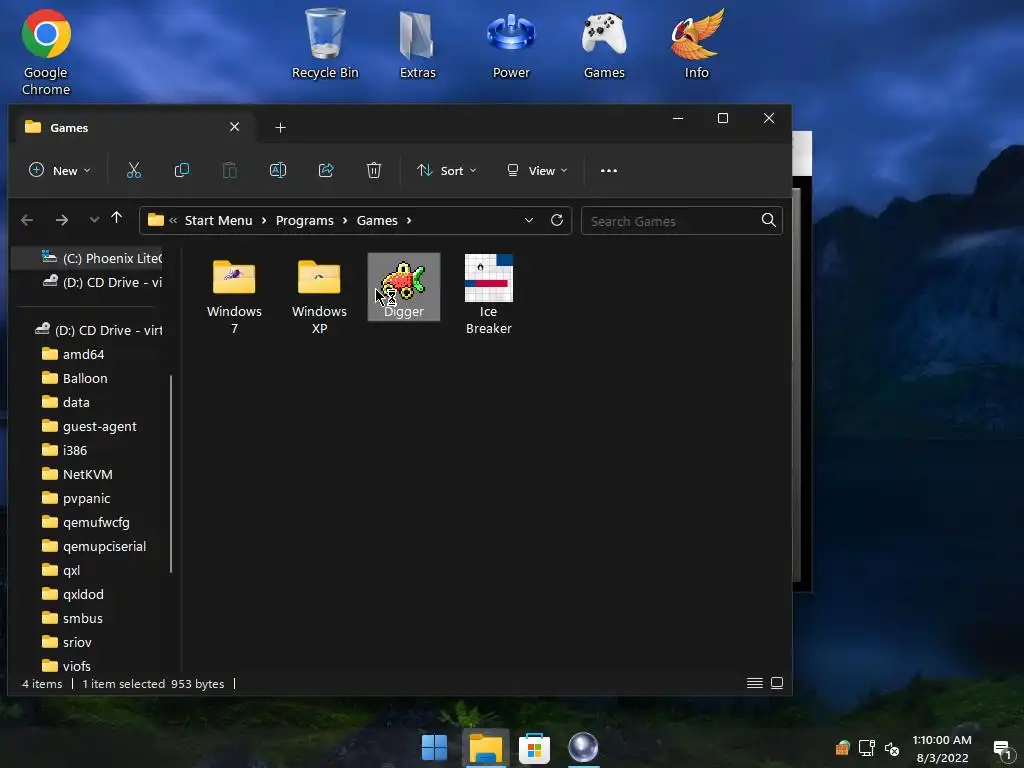Open the Games controller desktop icon
The height and width of the screenshot is (768, 1024).
pos(604,44)
